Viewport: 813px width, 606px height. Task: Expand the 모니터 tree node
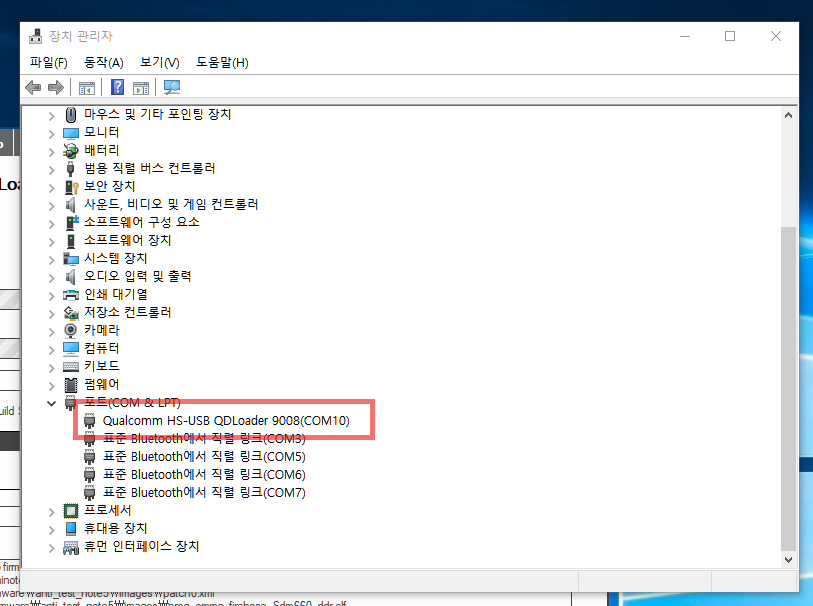coord(51,134)
